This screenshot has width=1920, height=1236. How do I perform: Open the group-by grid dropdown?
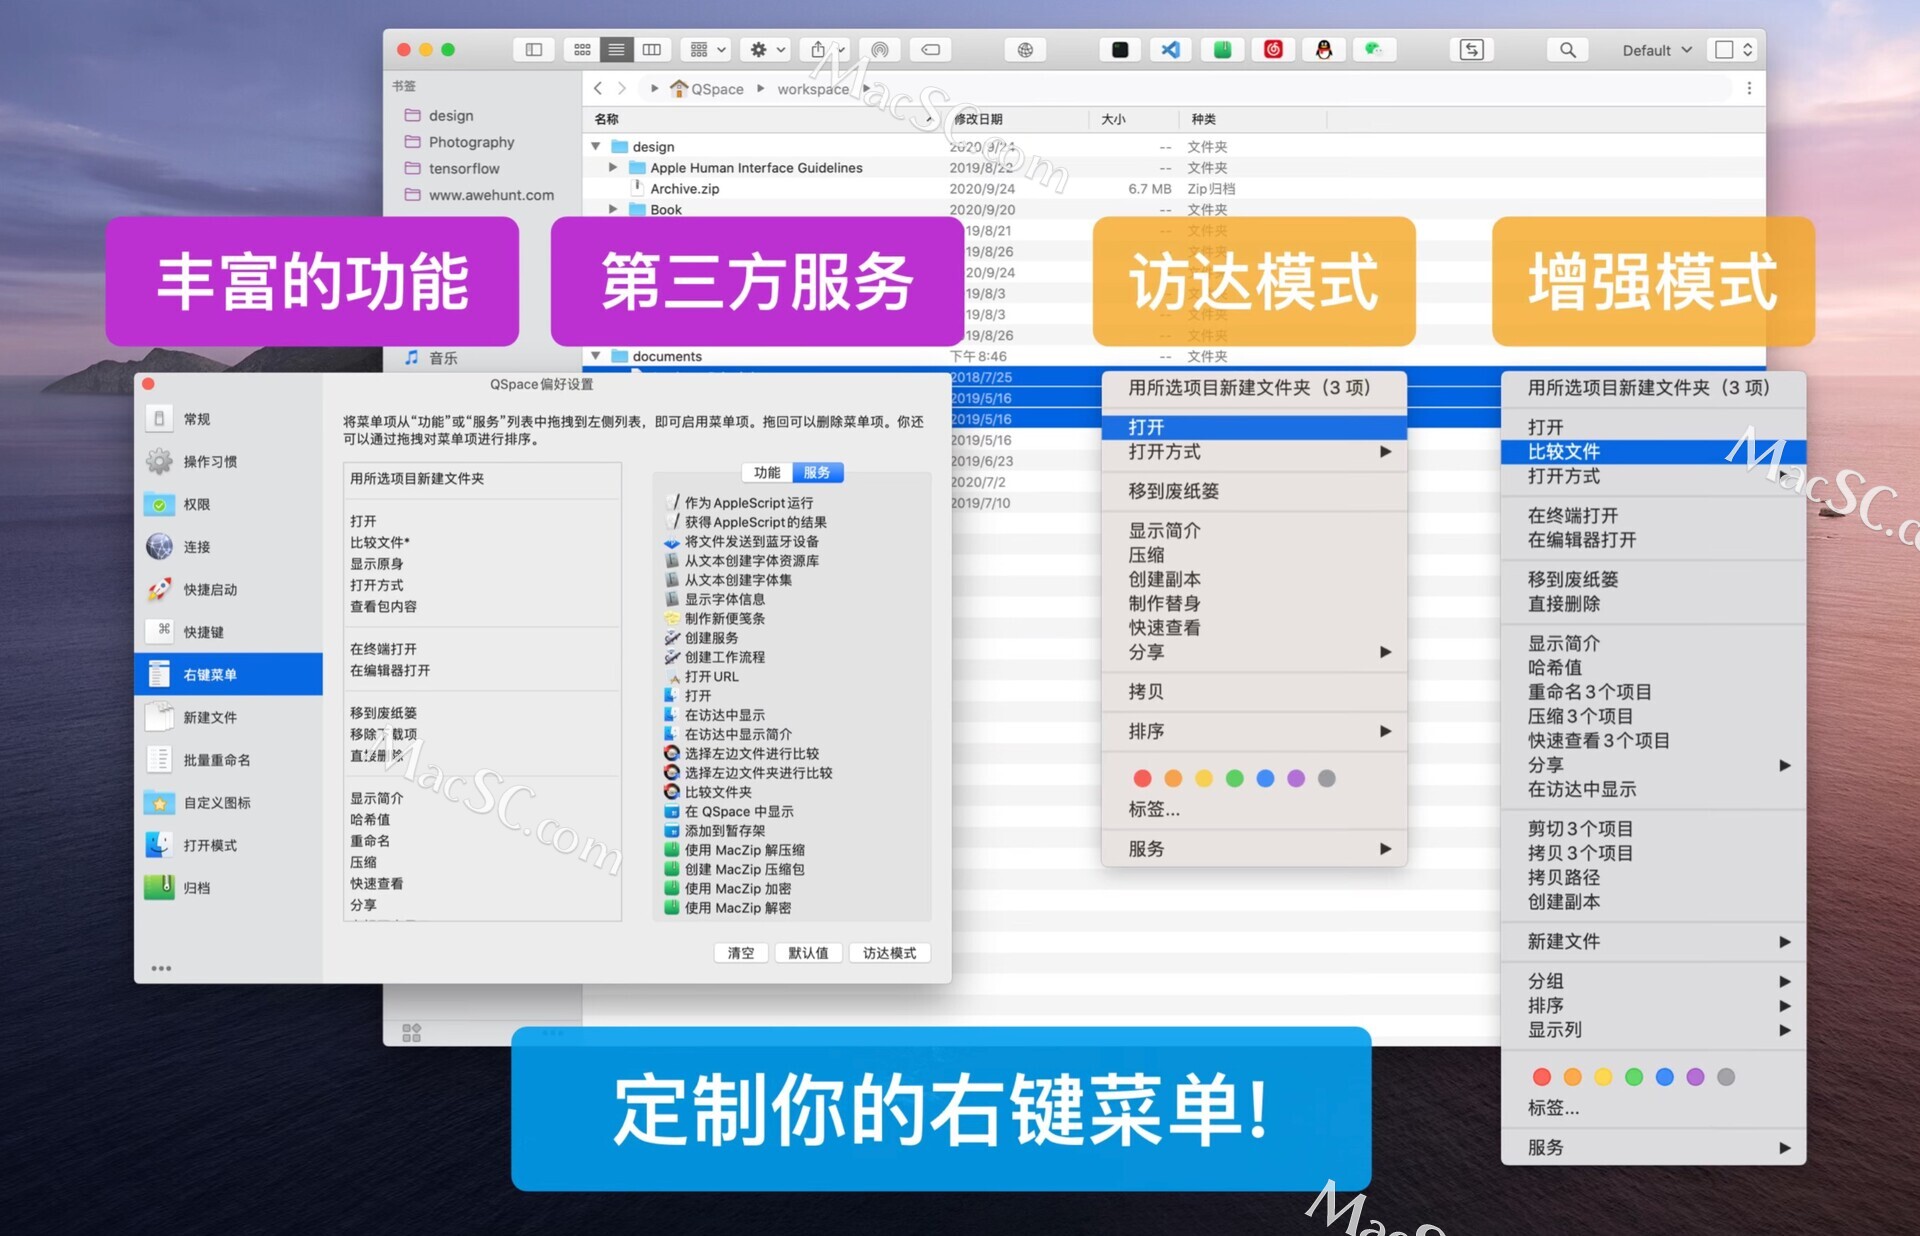707,50
